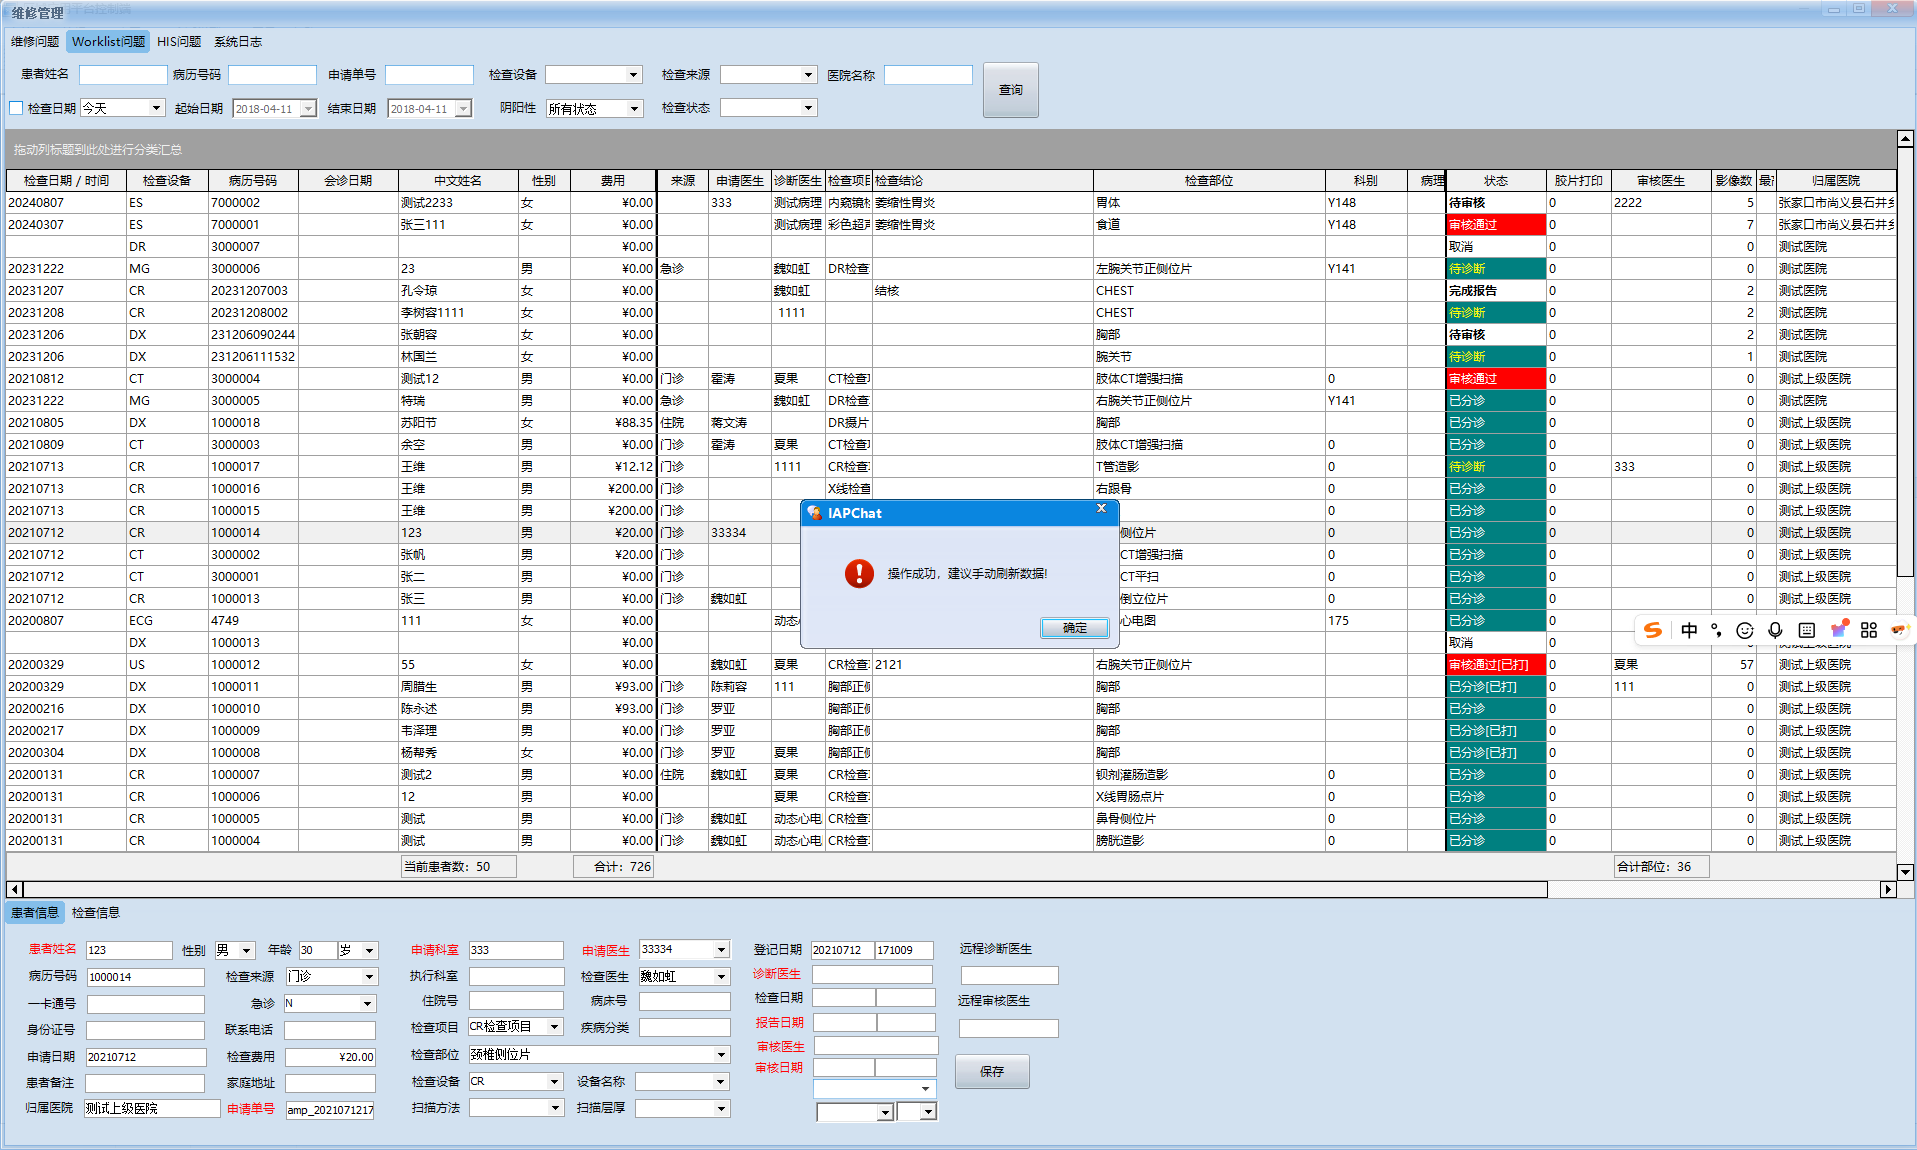Image resolution: width=1917 pixels, height=1150 pixels.
Task: Click 确定 in the IAPChat dialog
Action: (1074, 628)
